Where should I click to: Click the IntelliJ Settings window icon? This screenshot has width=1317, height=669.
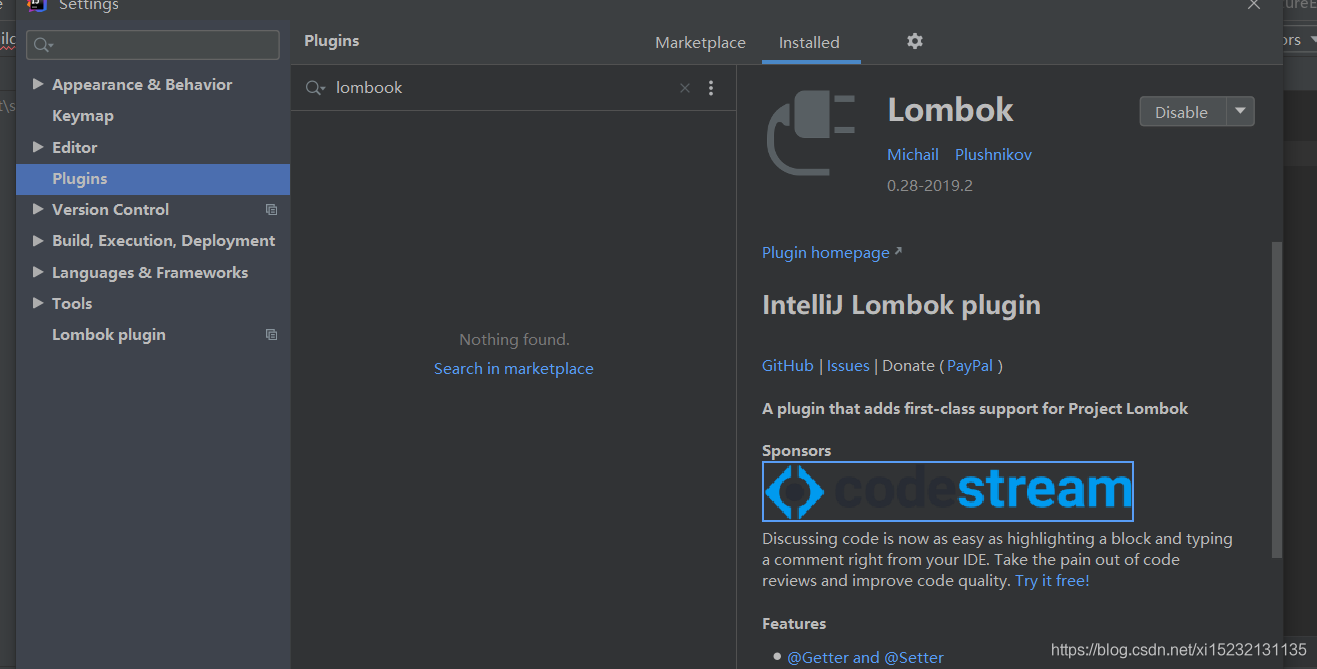tap(38, 5)
